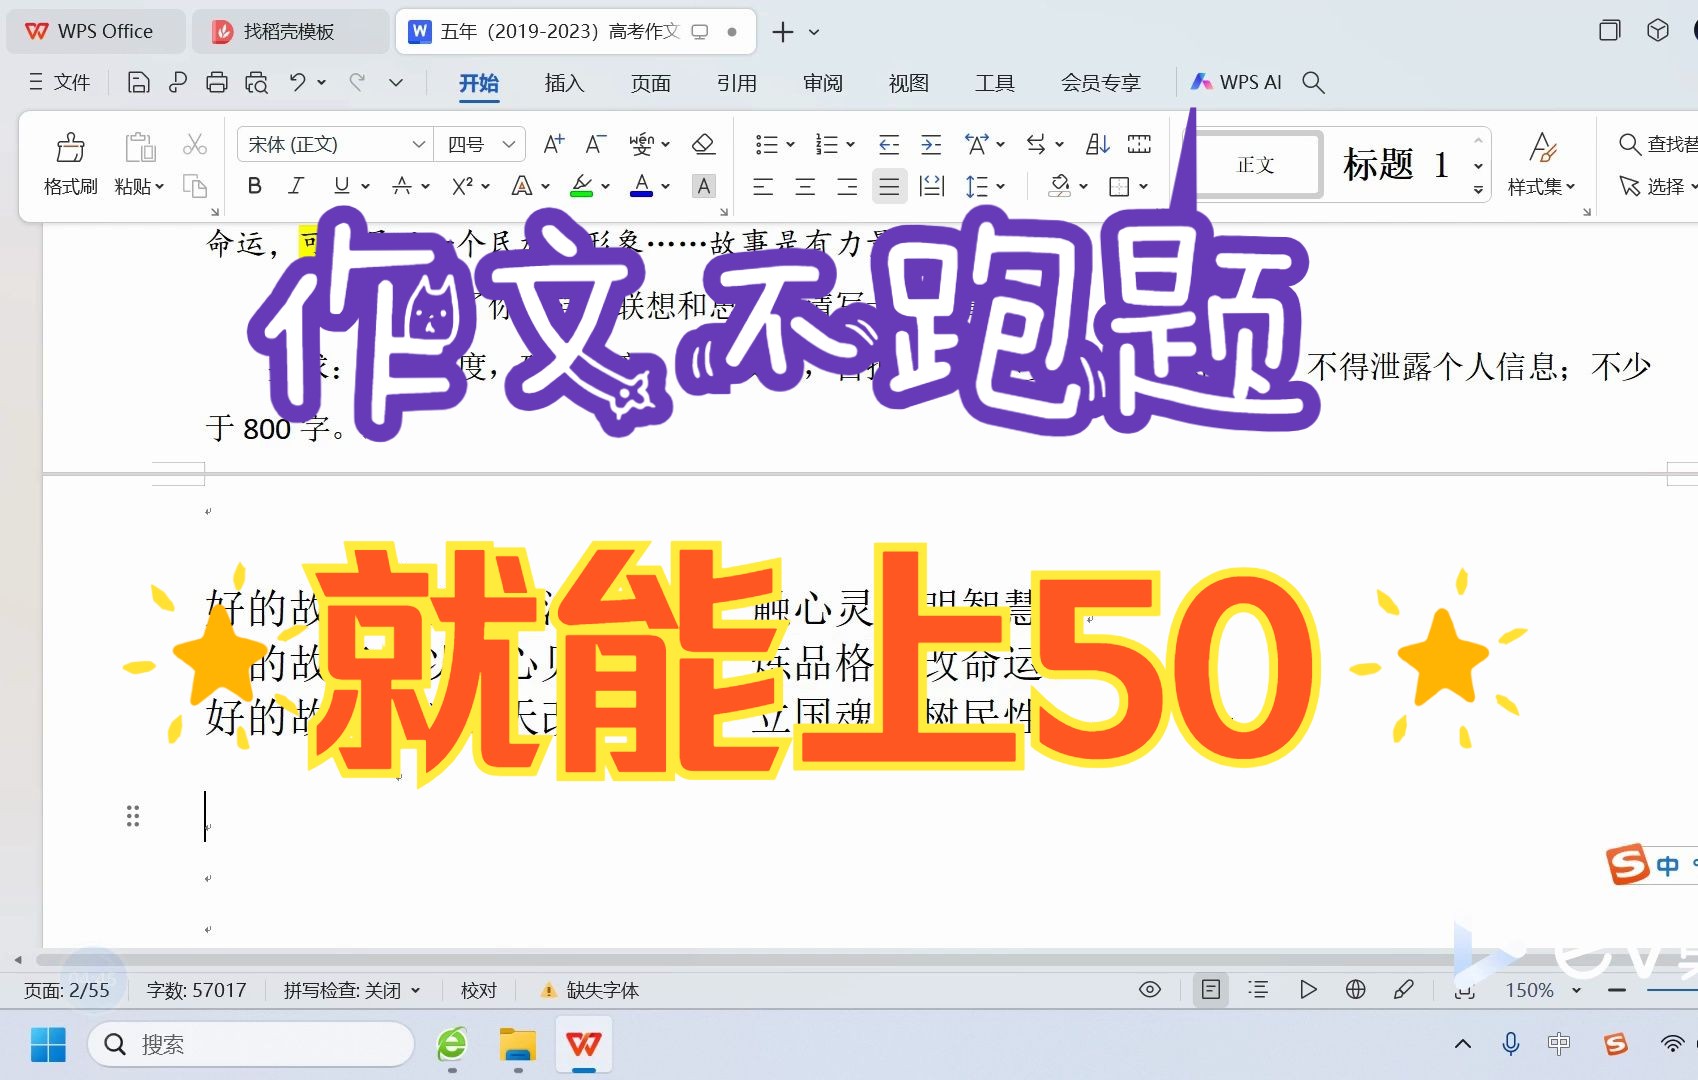Click the 缺失字体 missing fonts warning

[x=590, y=990]
